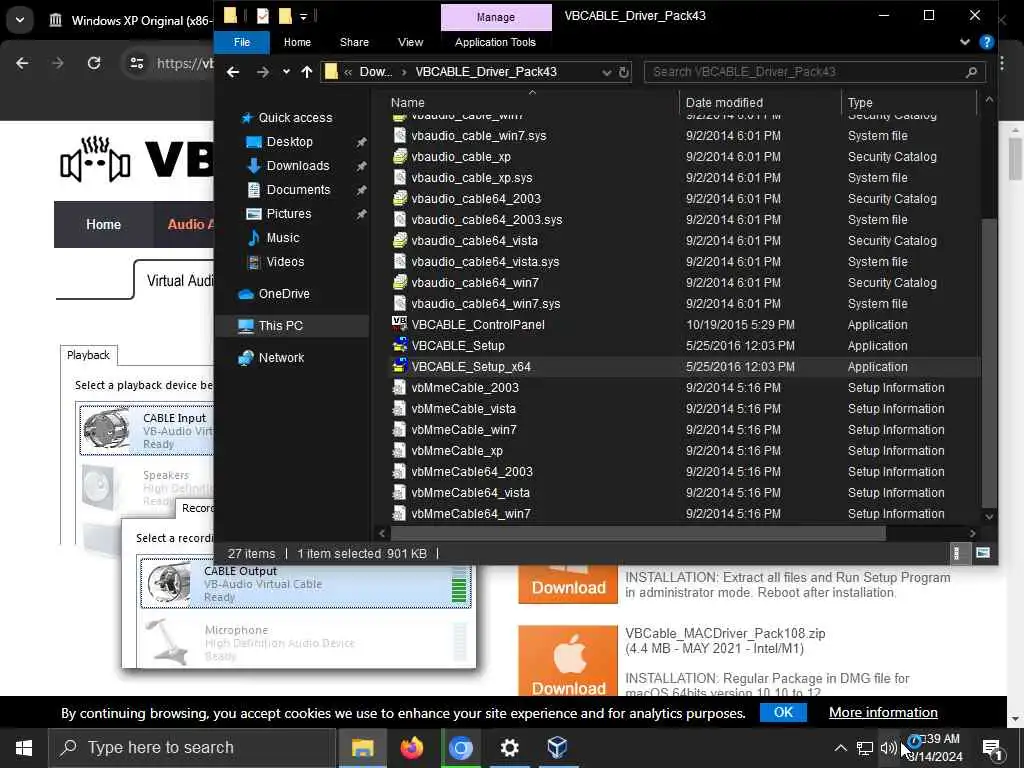
Task: Click the search magnifier in Explorer
Action: click(x=971, y=72)
